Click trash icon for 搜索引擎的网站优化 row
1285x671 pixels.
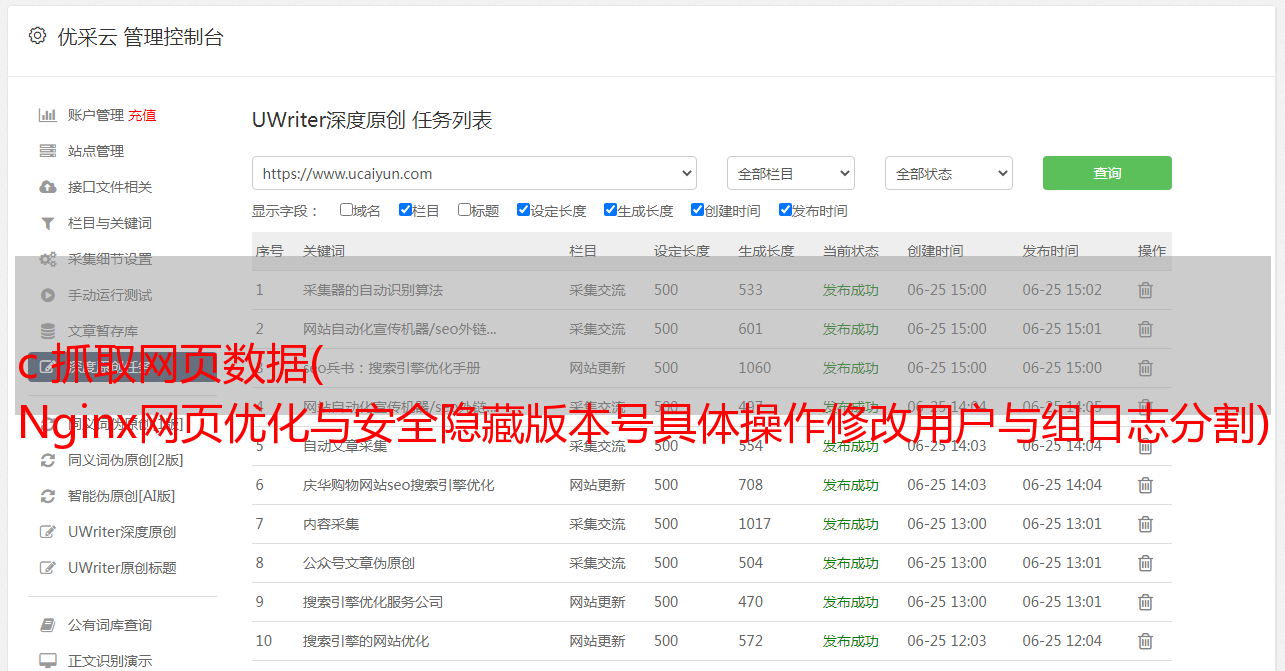click(x=1145, y=641)
